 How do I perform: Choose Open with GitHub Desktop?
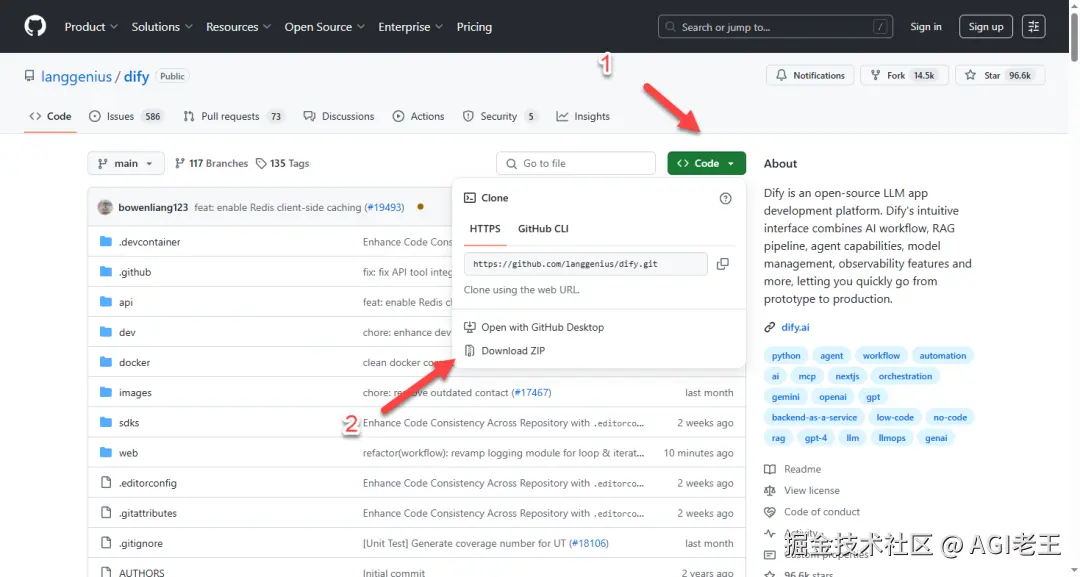coord(542,328)
